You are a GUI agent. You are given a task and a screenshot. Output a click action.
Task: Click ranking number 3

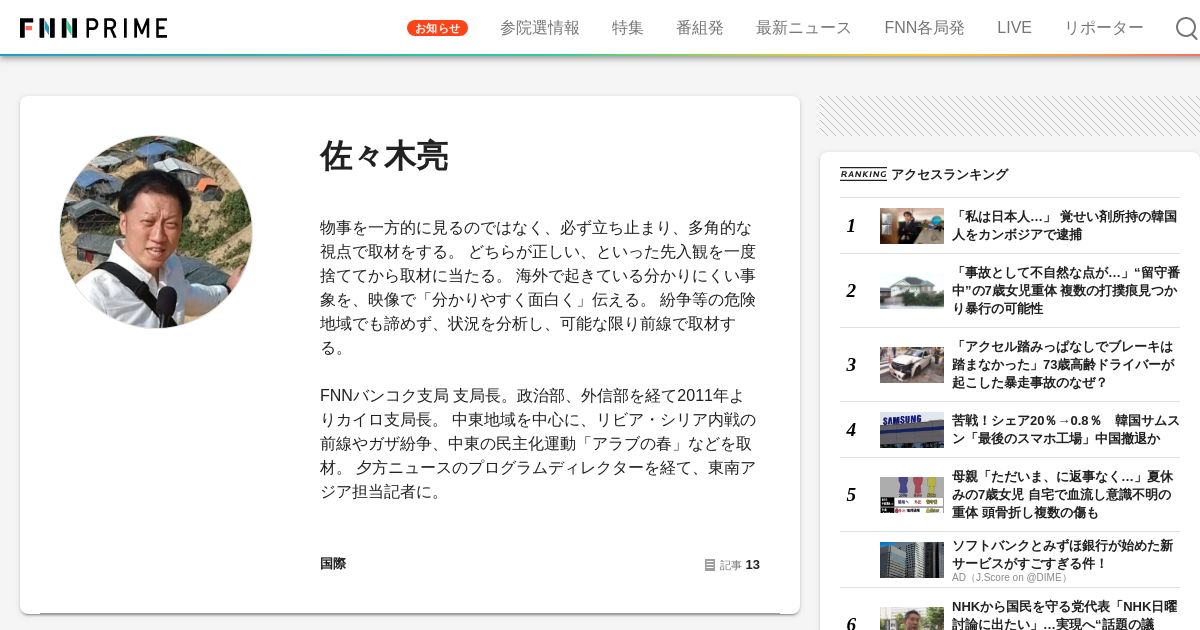(851, 365)
